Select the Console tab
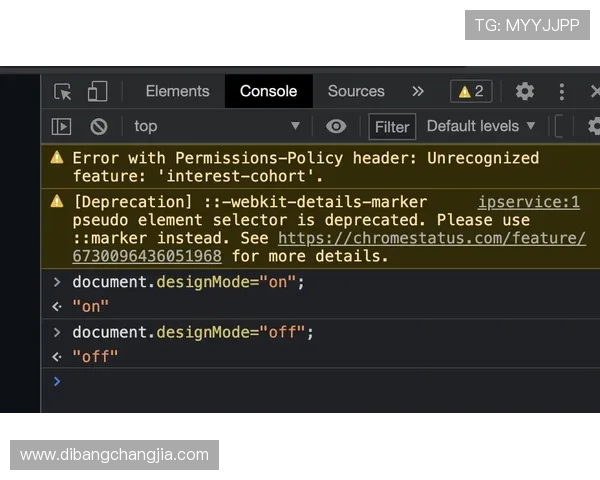The width and height of the screenshot is (600, 480). click(x=268, y=91)
